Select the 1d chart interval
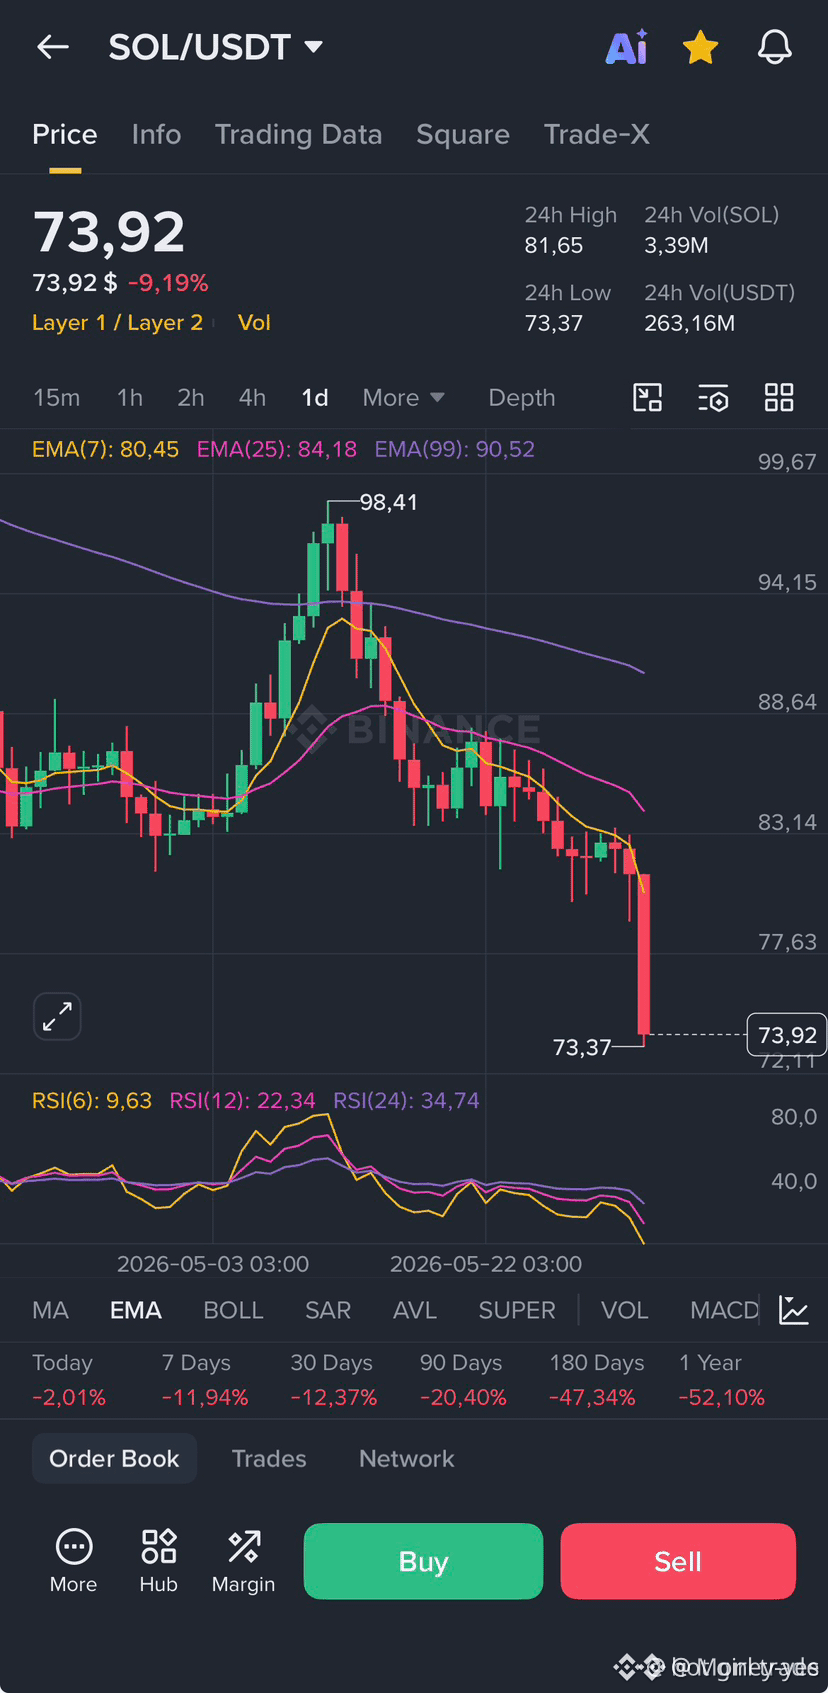828x1693 pixels. pyautogui.click(x=315, y=398)
